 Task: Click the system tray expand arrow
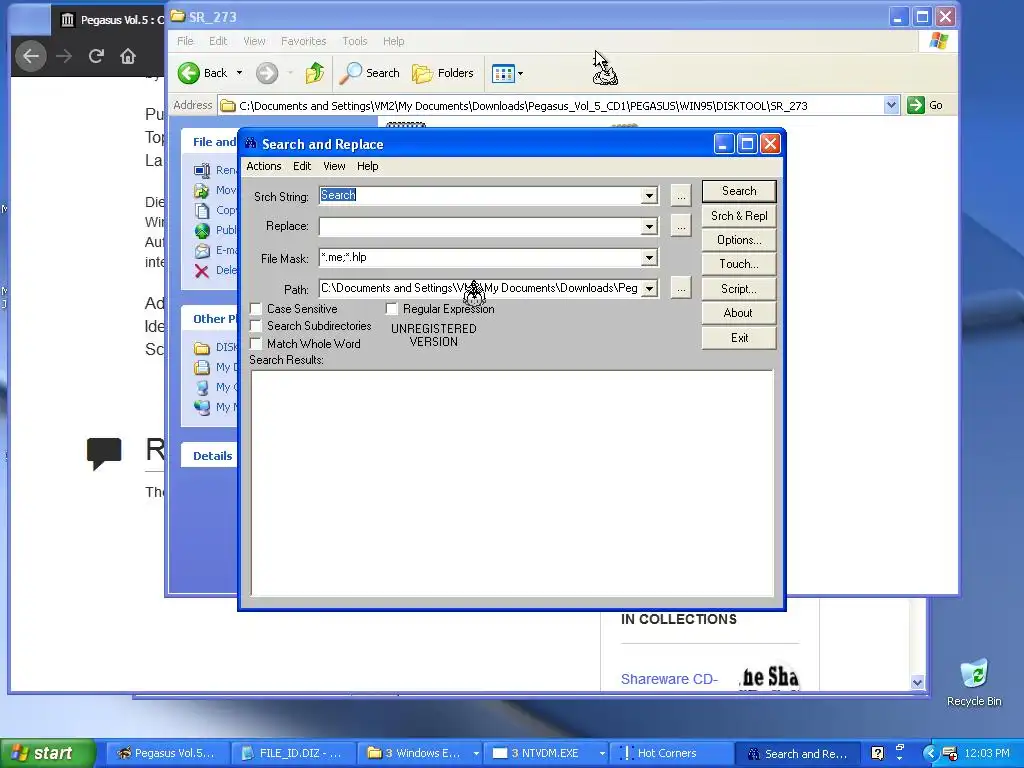[930, 753]
